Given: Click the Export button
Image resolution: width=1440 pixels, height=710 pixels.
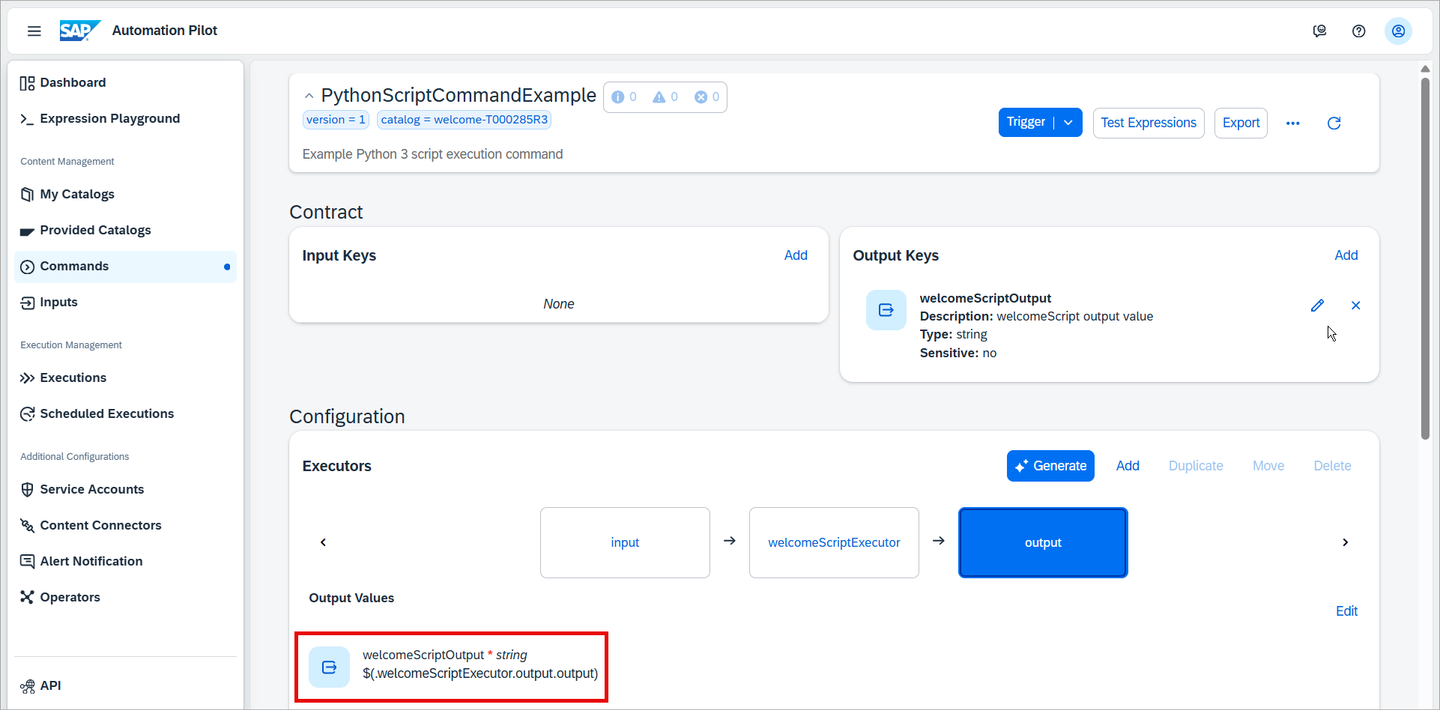Looking at the screenshot, I should [x=1241, y=122].
